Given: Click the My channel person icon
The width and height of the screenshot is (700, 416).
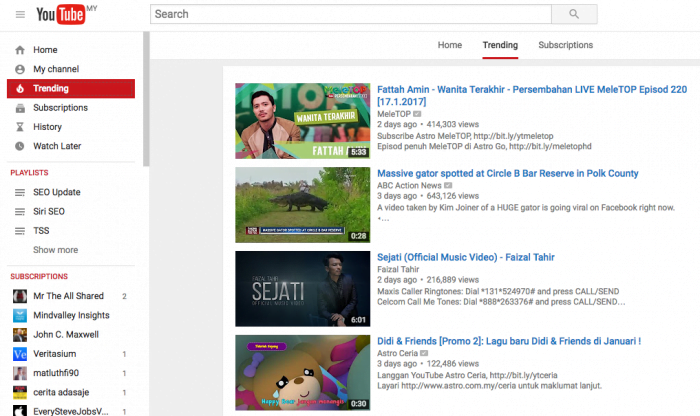Looking at the screenshot, I should [20, 69].
